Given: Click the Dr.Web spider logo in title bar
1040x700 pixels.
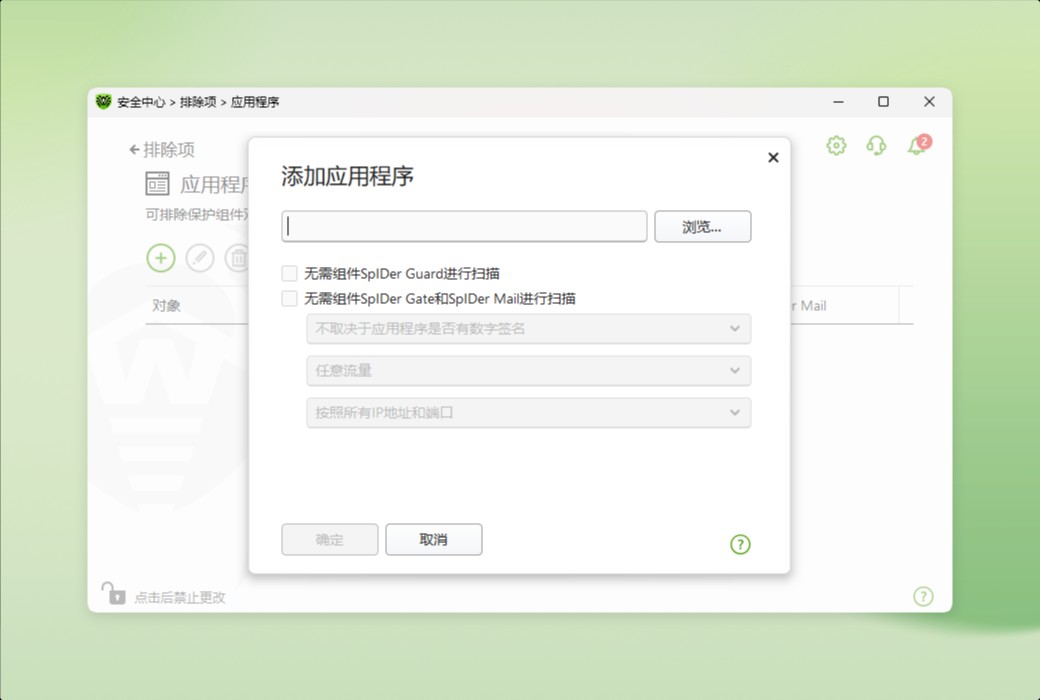Looking at the screenshot, I should 105,101.
